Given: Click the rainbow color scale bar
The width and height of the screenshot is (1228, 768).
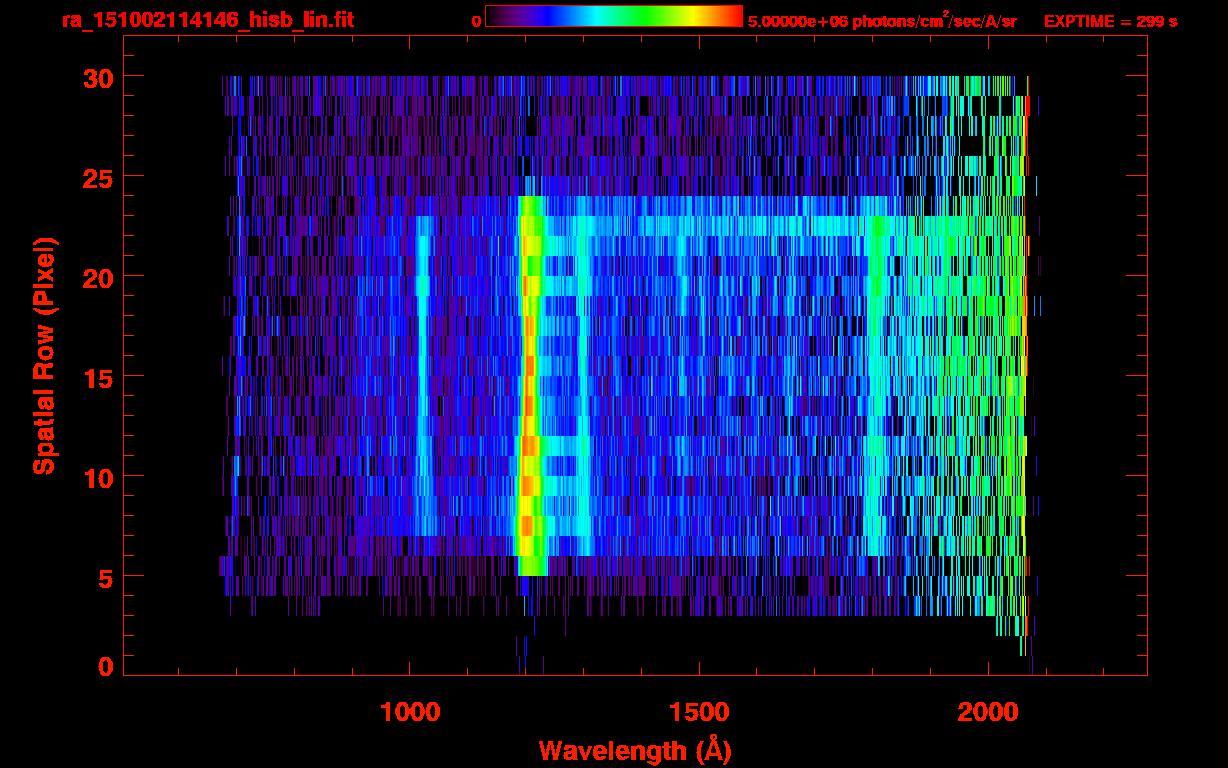Looking at the screenshot, I should (614, 16).
